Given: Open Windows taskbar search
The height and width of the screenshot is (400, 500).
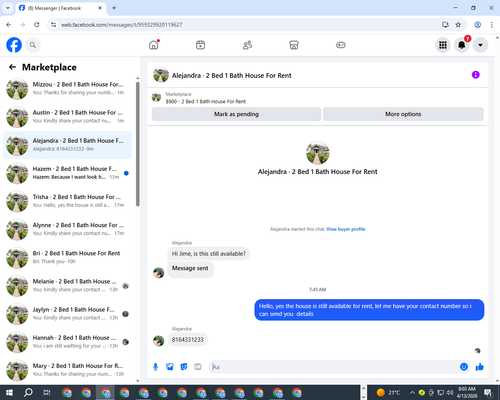Looking at the screenshot, I should coord(28,393).
